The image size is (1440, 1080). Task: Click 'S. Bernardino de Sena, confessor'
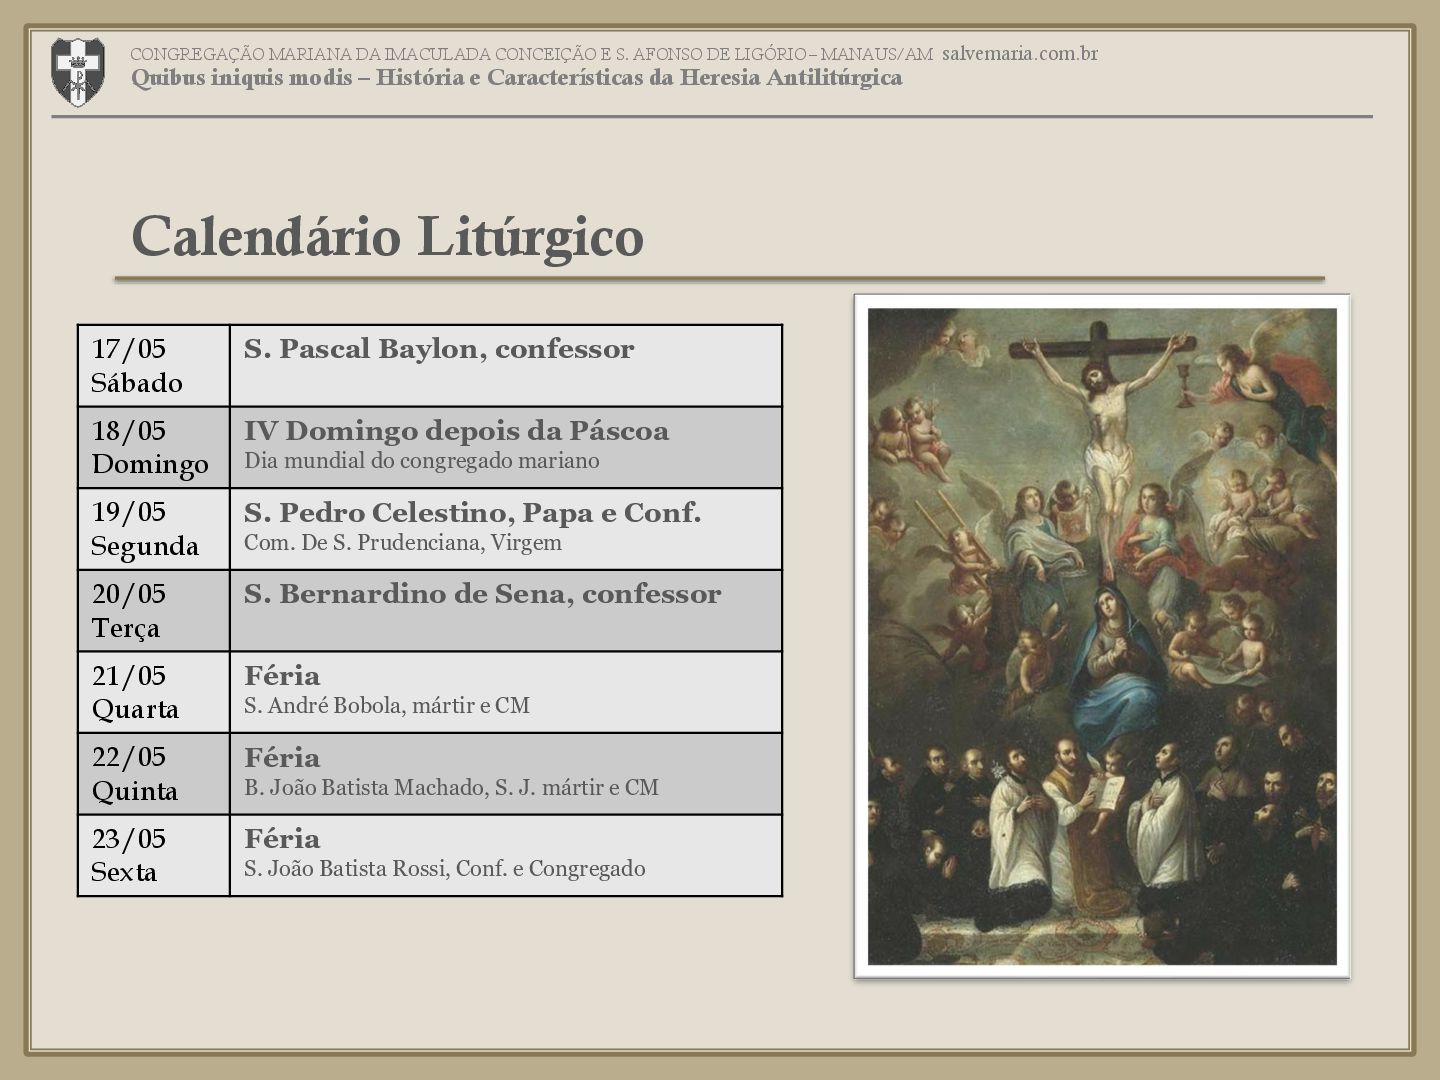click(482, 594)
